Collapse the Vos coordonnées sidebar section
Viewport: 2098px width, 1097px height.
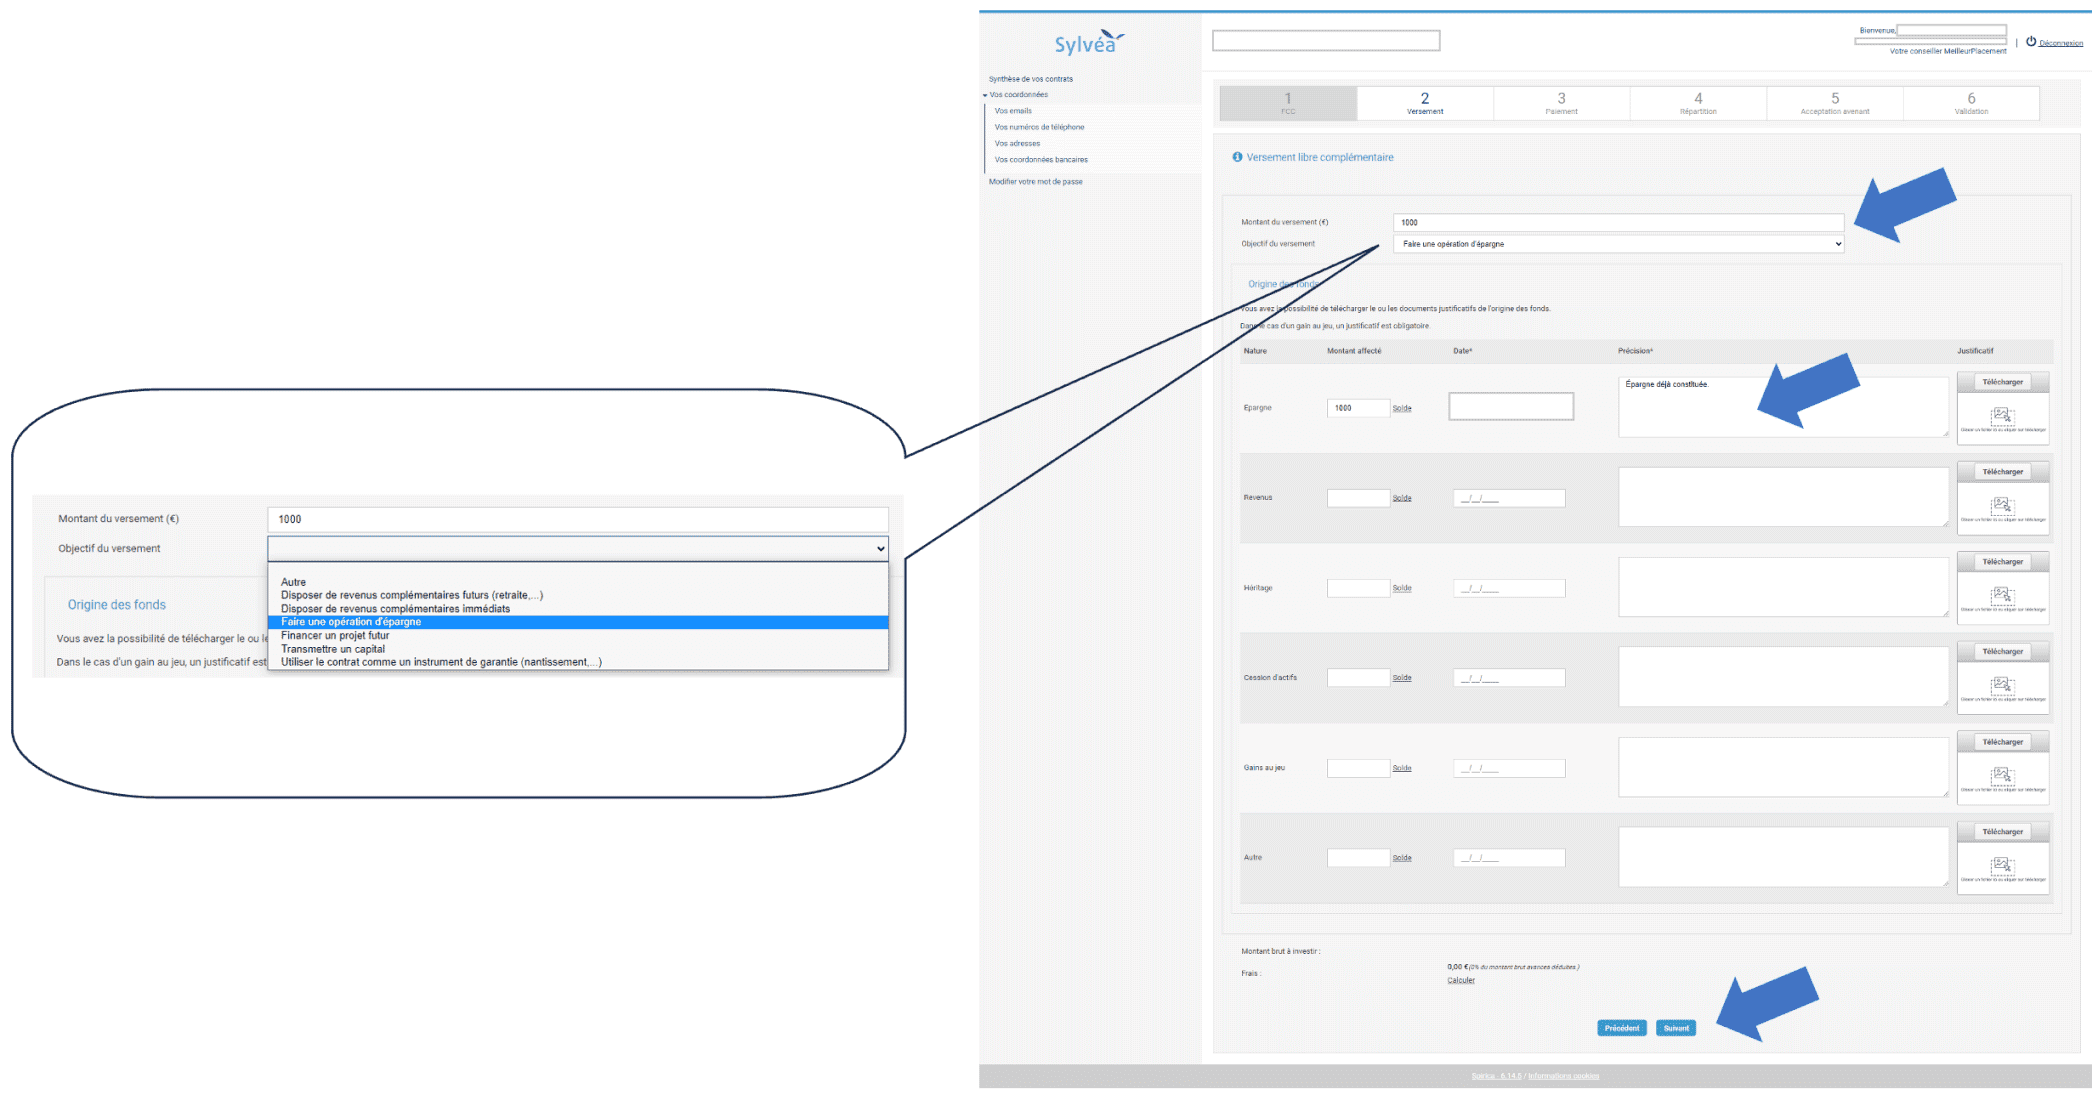[x=985, y=95]
